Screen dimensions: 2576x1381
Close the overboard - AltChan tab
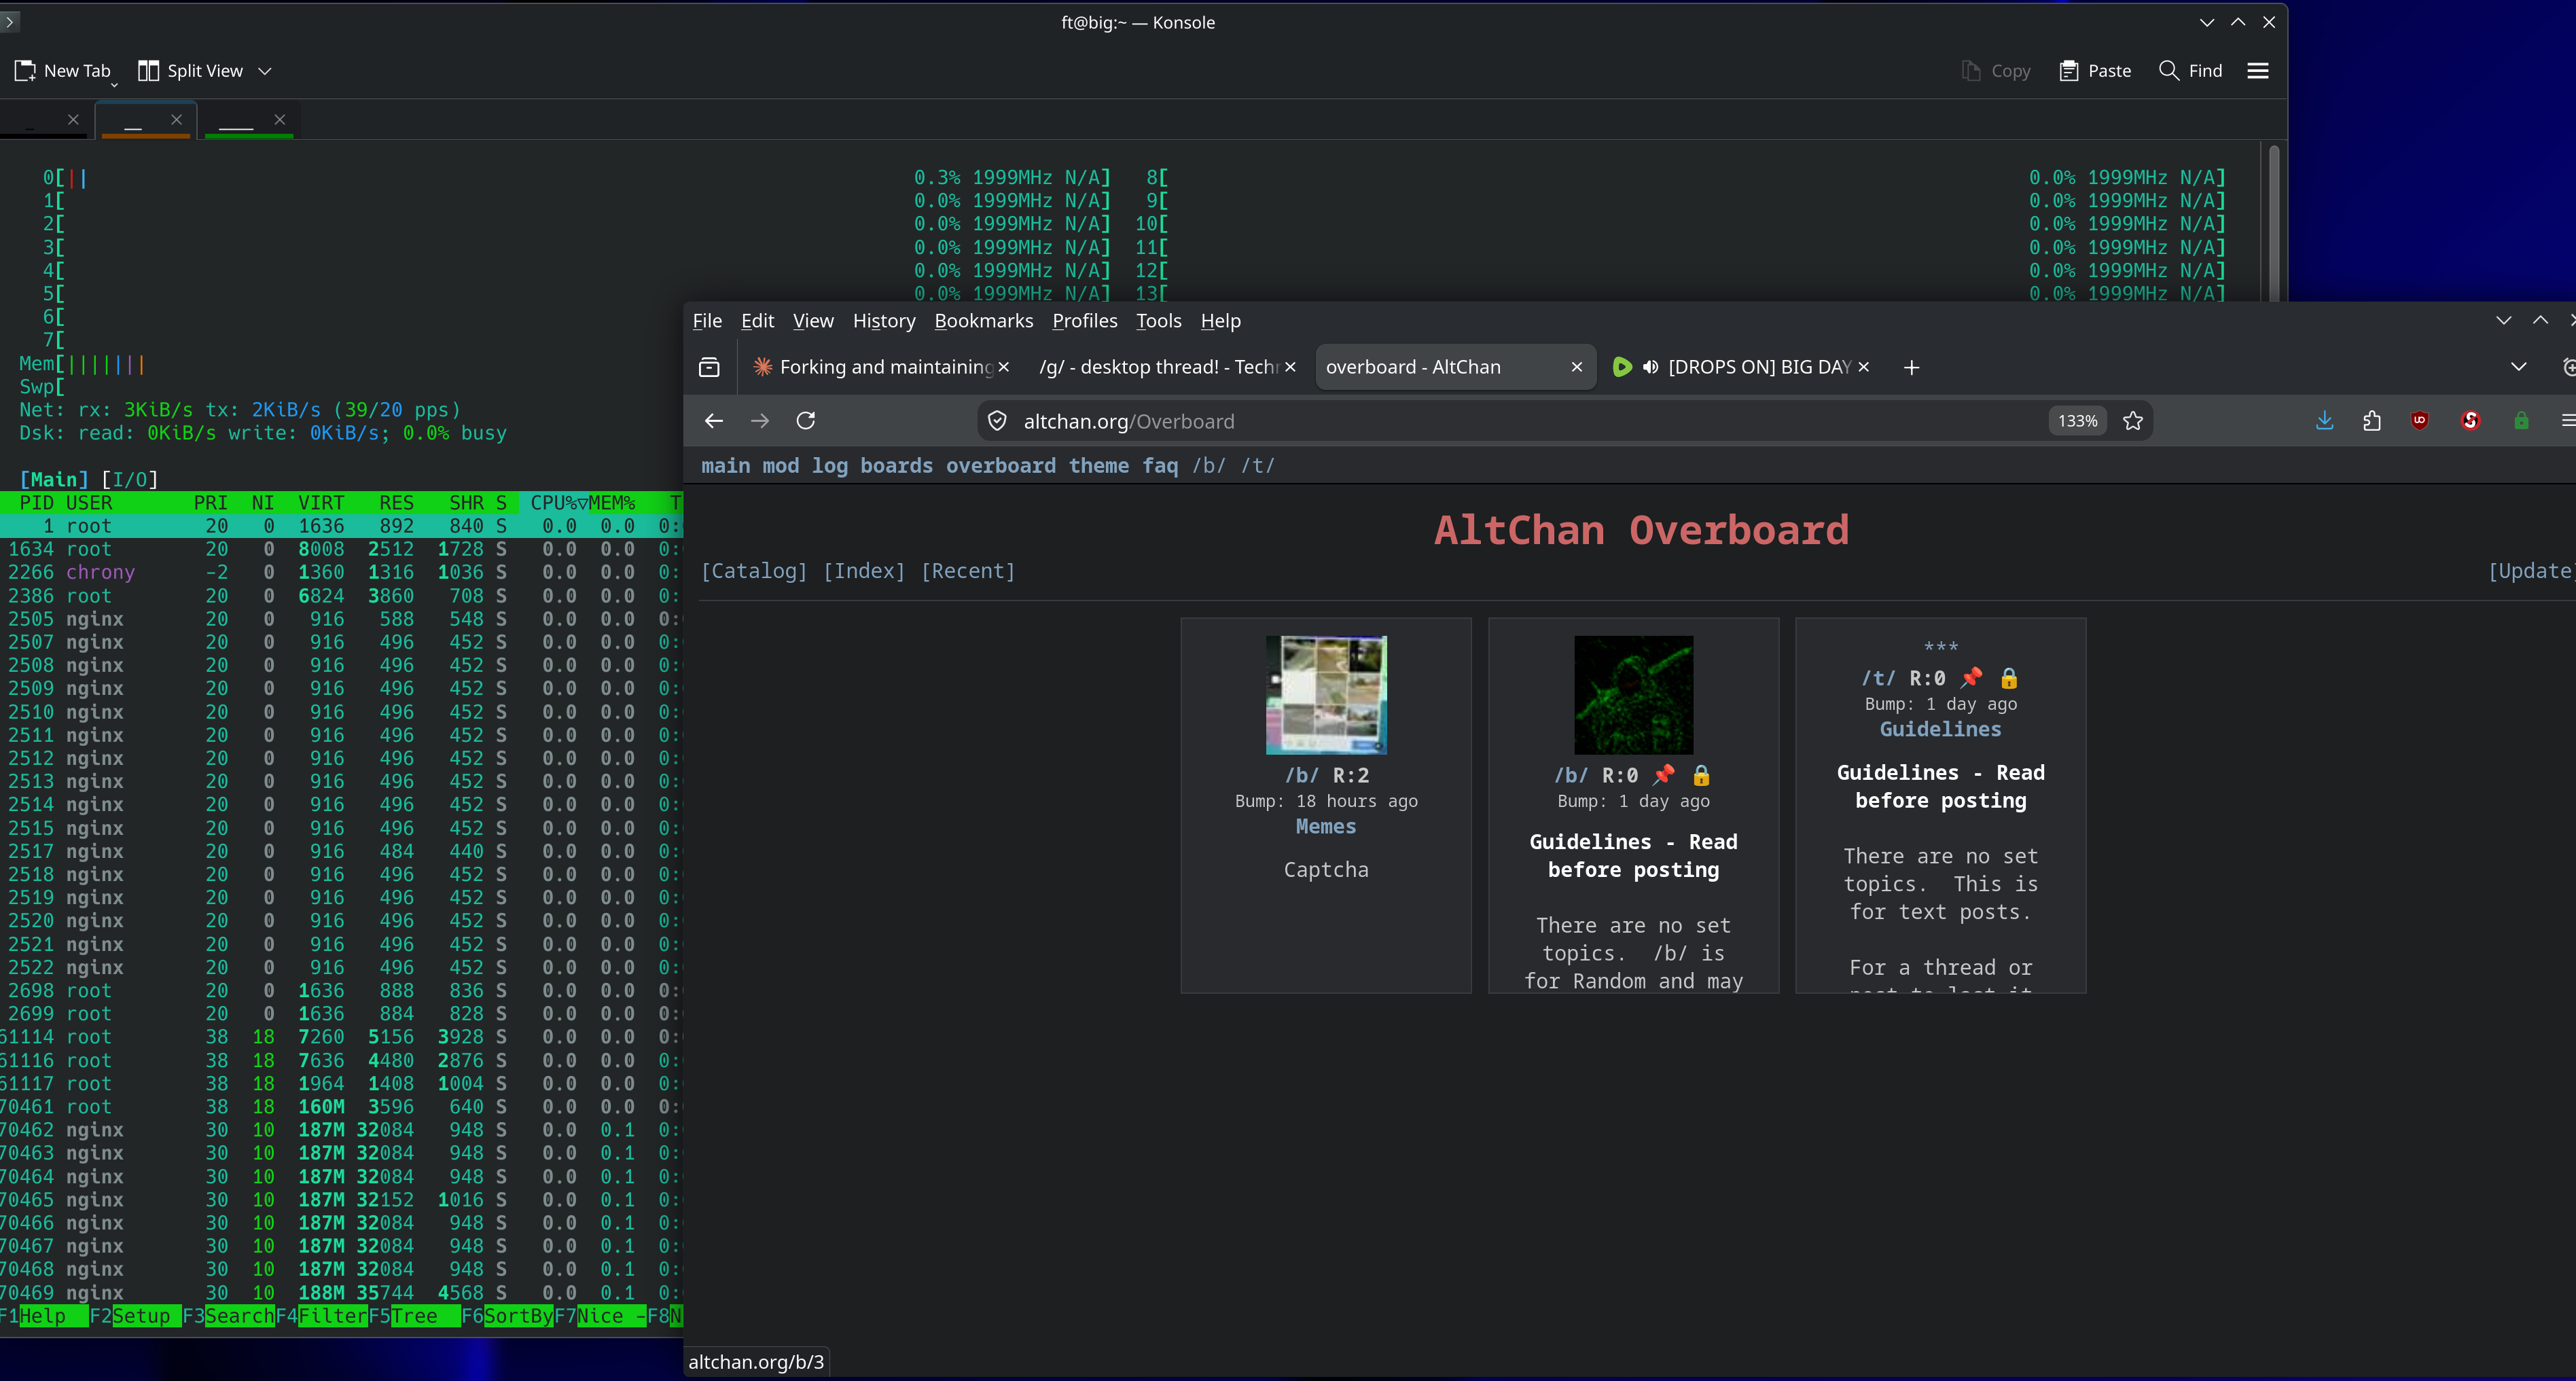pyautogui.click(x=1577, y=367)
